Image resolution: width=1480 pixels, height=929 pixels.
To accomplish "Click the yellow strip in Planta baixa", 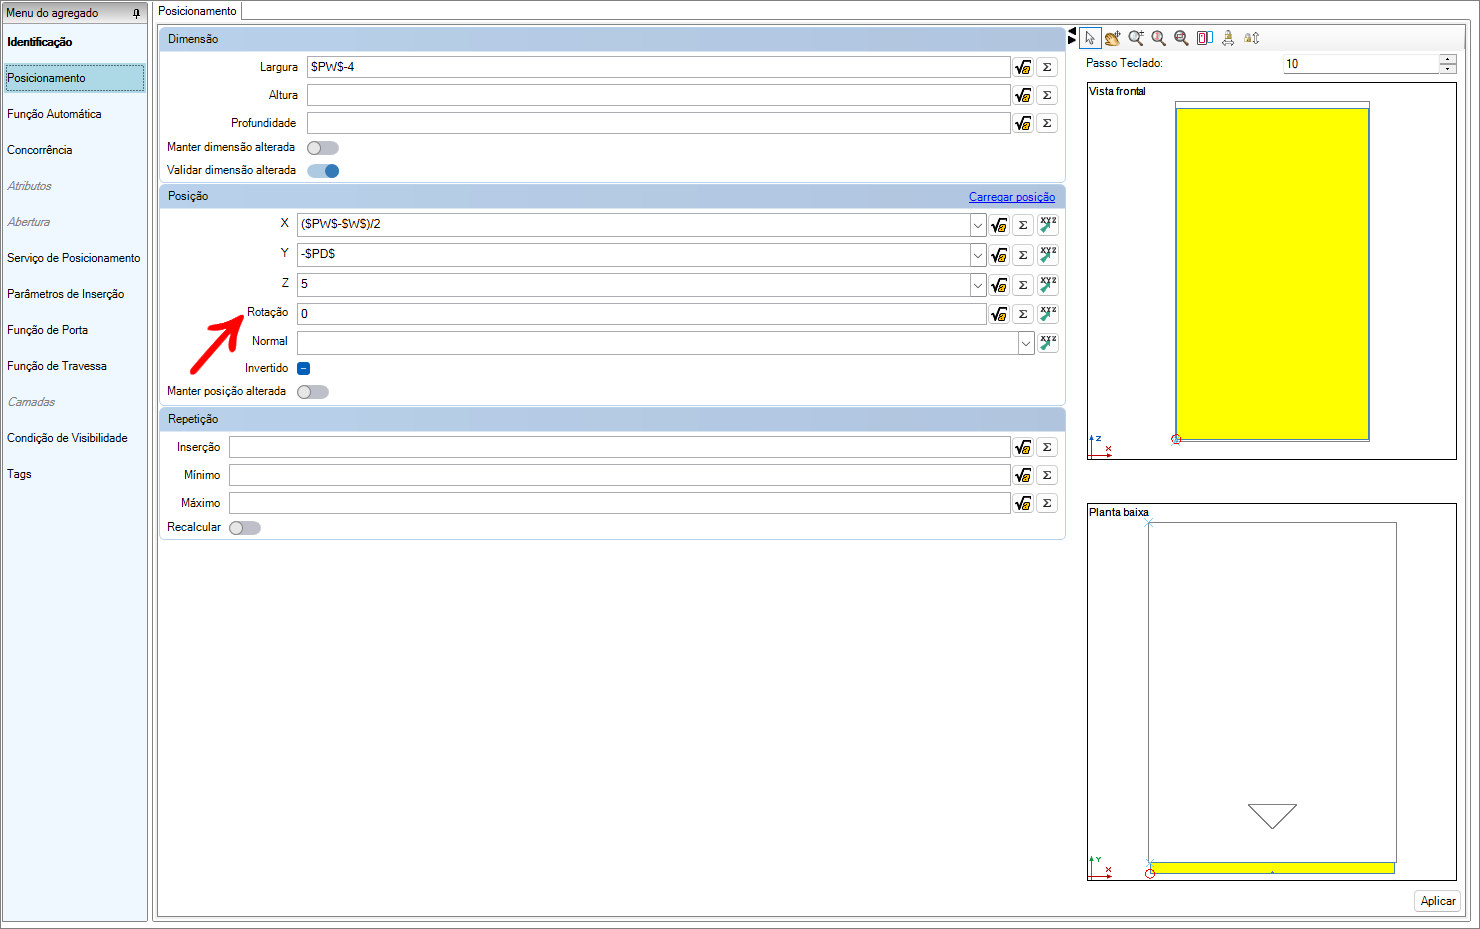I will click(1272, 868).
